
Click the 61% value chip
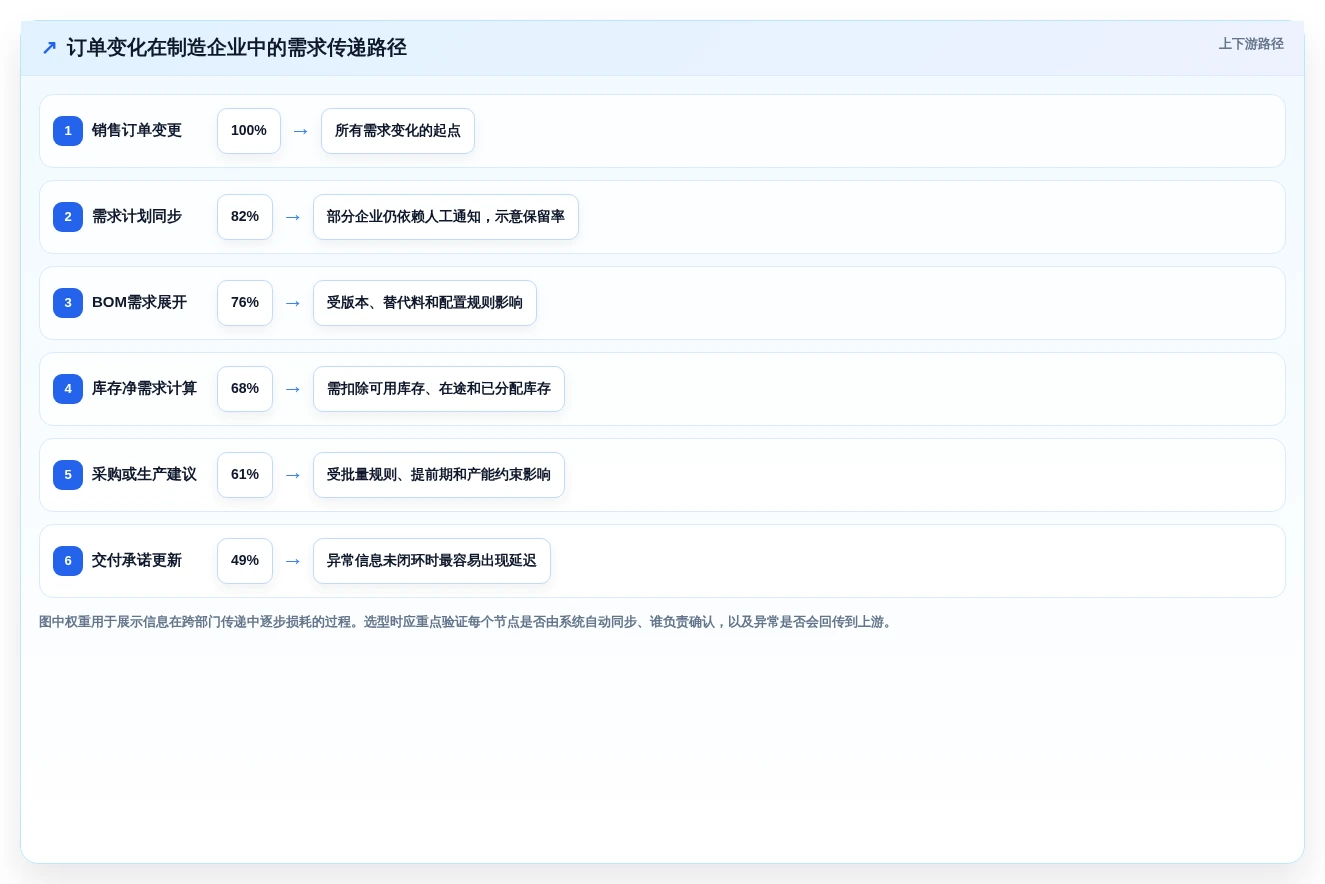(x=245, y=475)
